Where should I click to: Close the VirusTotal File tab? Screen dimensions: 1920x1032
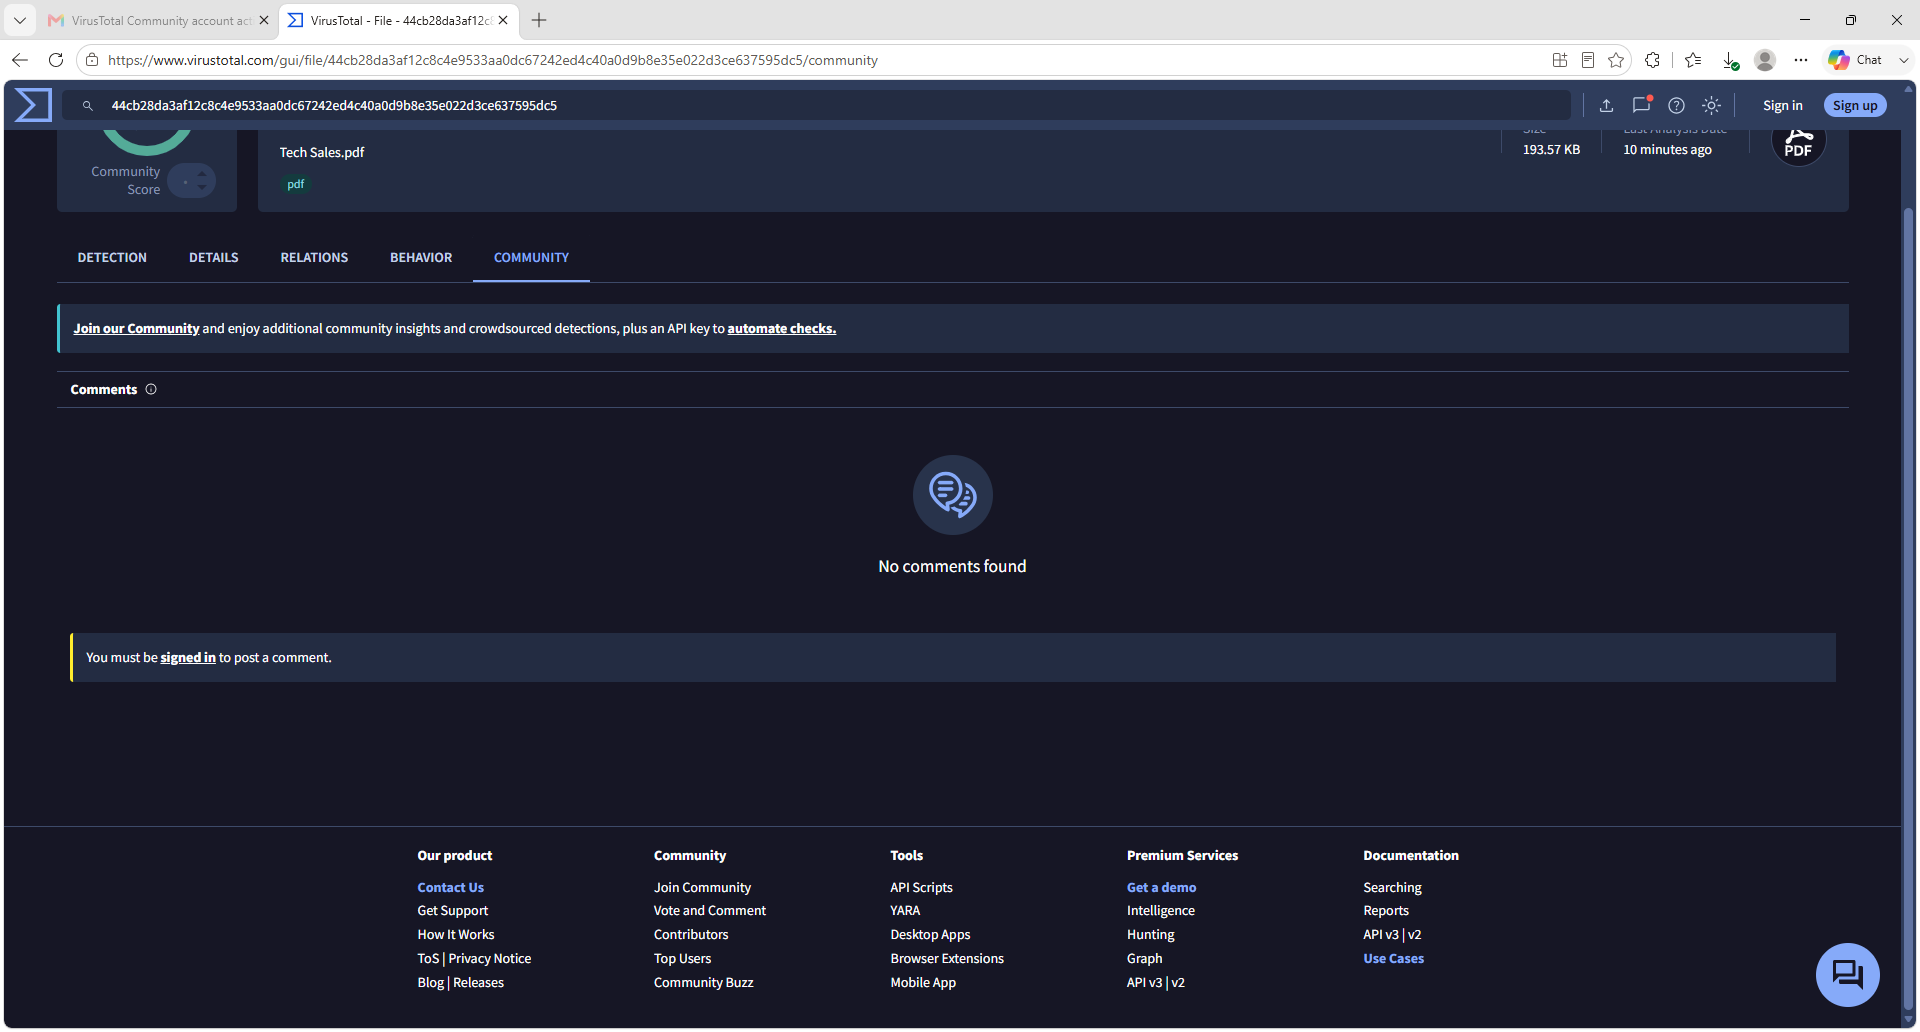pyautogui.click(x=503, y=20)
